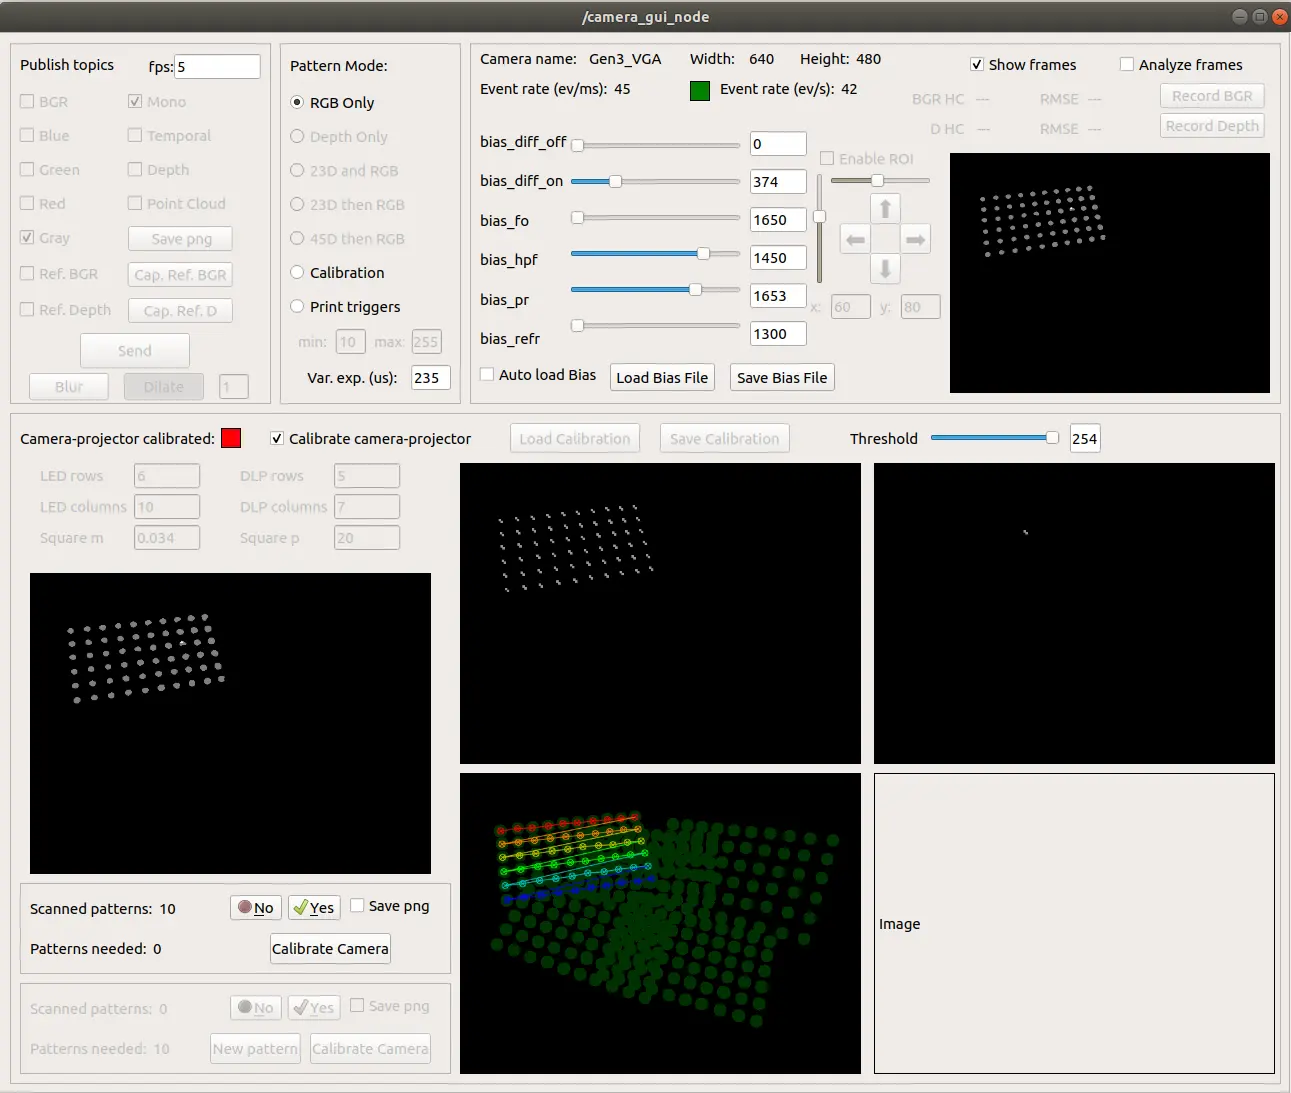The image size is (1291, 1093).
Task: Click the red camera-projector calibrated indicator
Action: click(x=231, y=438)
